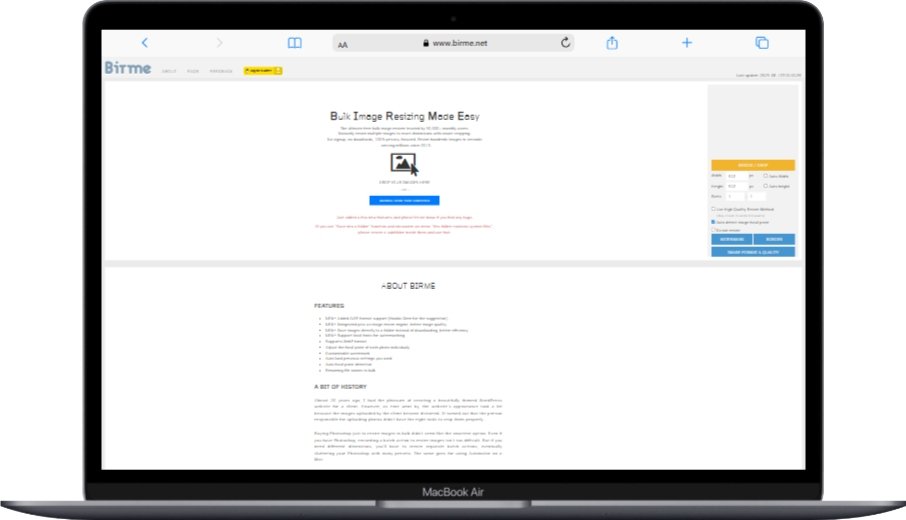Click the A Bit of History subheading
This screenshot has width=906, height=520.
(x=340, y=387)
